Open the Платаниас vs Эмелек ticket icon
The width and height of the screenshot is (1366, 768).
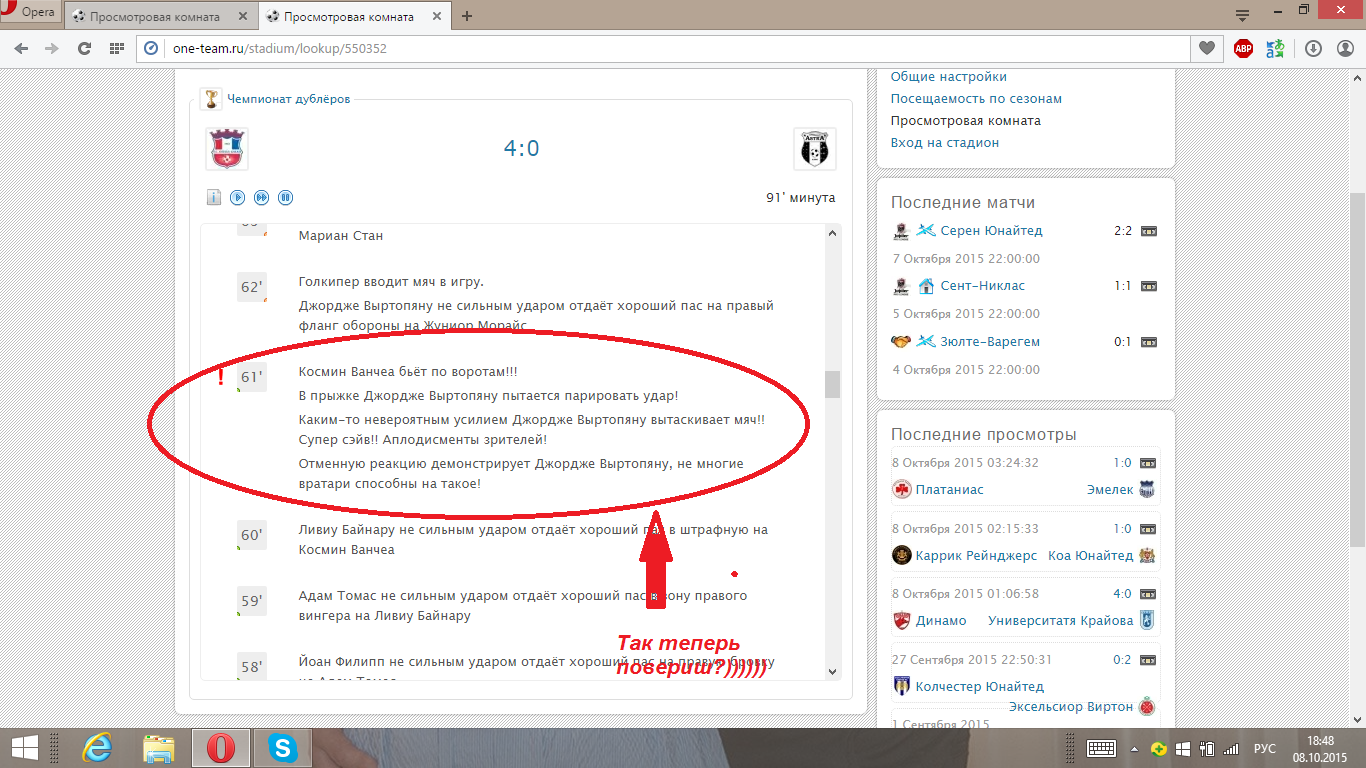pos(1149,463)
